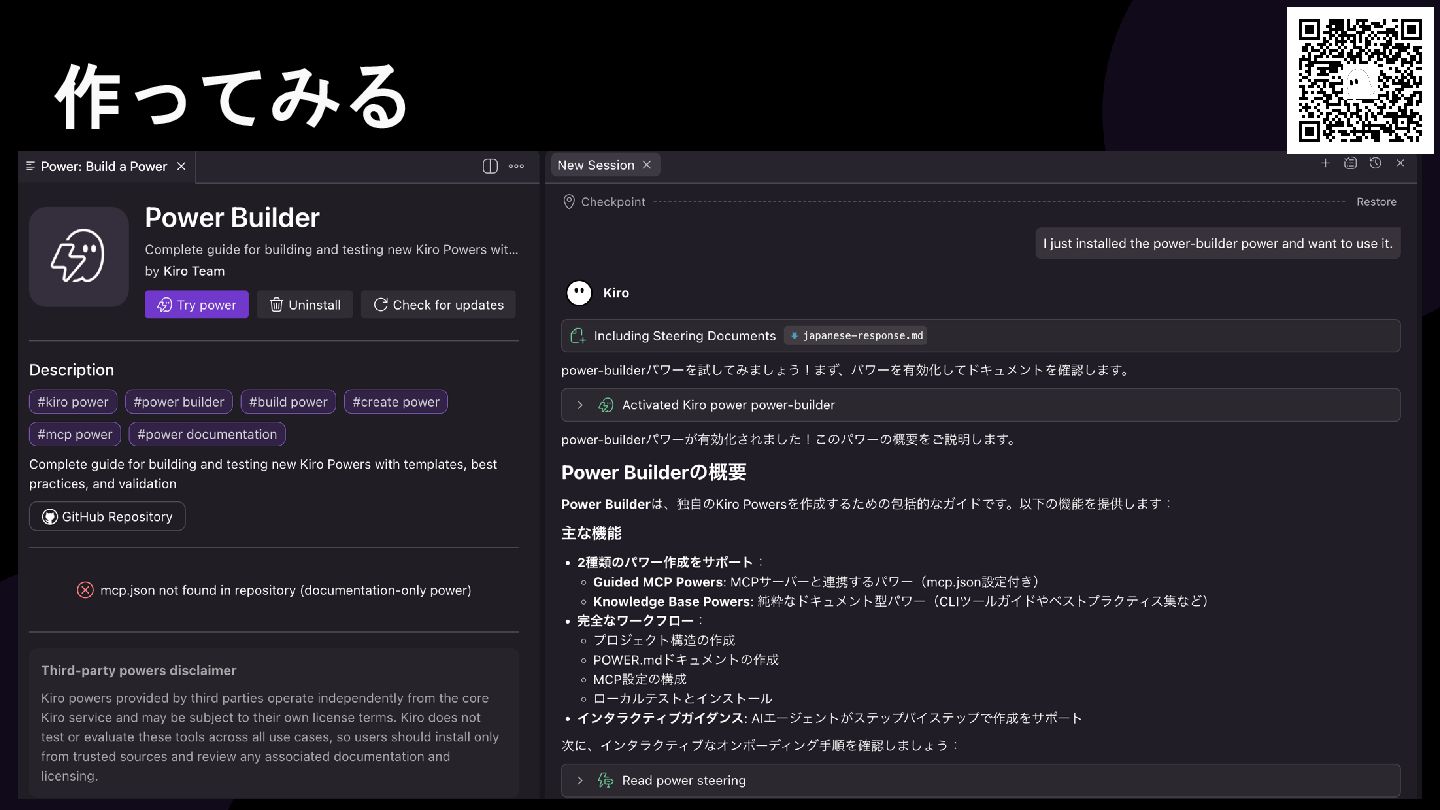Click the Power Builderの概要 heading
The height and width of the screenshot is (810, 1440).
click(x=654, y=472)
